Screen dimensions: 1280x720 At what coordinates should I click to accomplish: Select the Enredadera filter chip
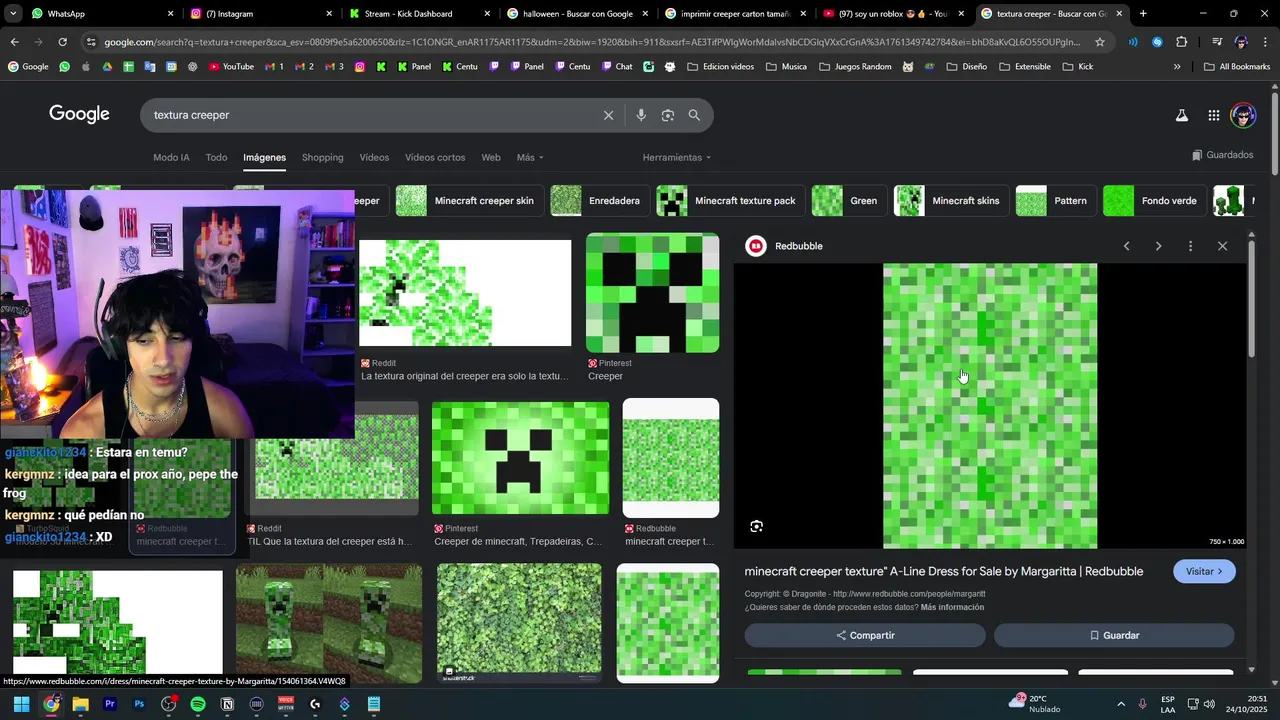tap(600, 201)
